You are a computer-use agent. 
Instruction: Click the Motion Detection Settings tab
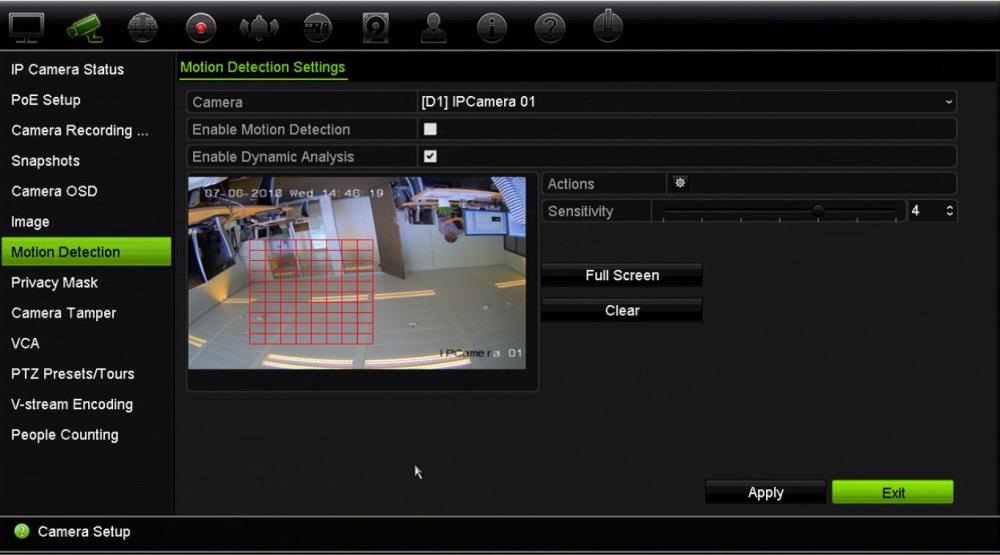point(263,68)
